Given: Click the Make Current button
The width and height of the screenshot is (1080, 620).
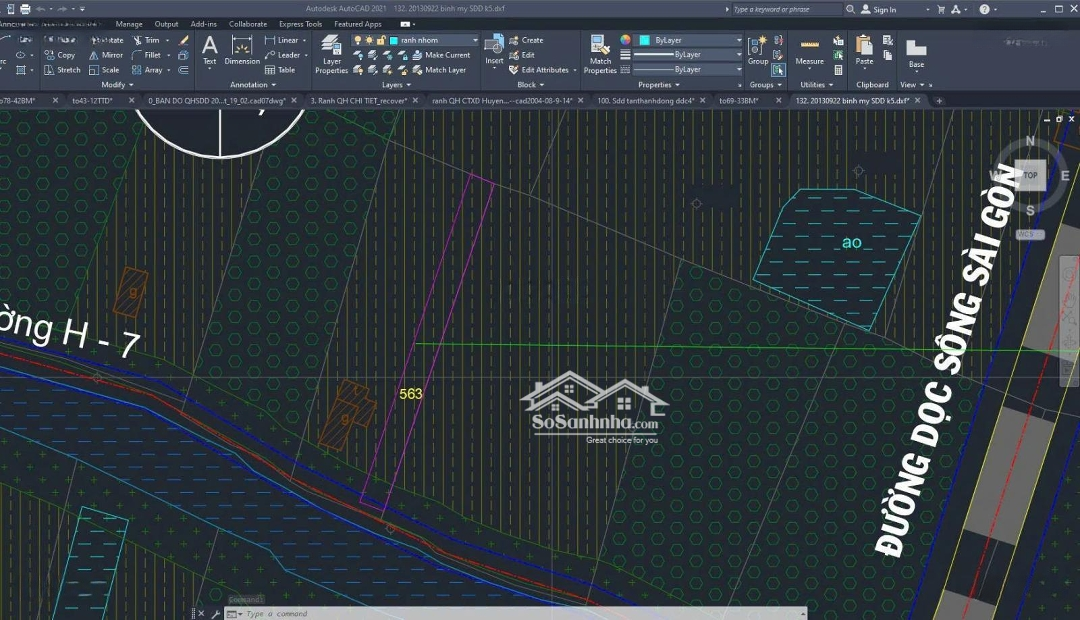Looking at the screenshot, I should [x=447, y=55].
